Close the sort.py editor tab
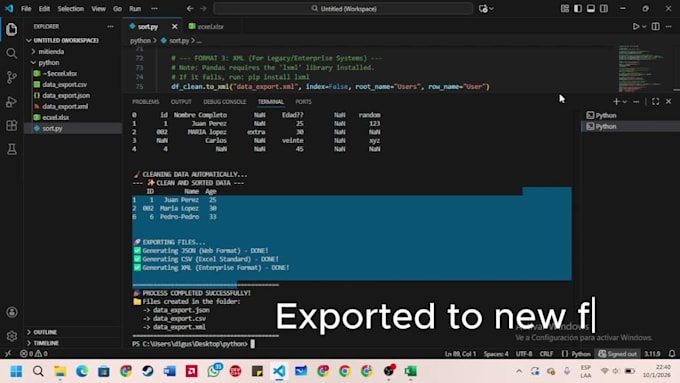The image size is (680, 383). (x=174, y=26)
